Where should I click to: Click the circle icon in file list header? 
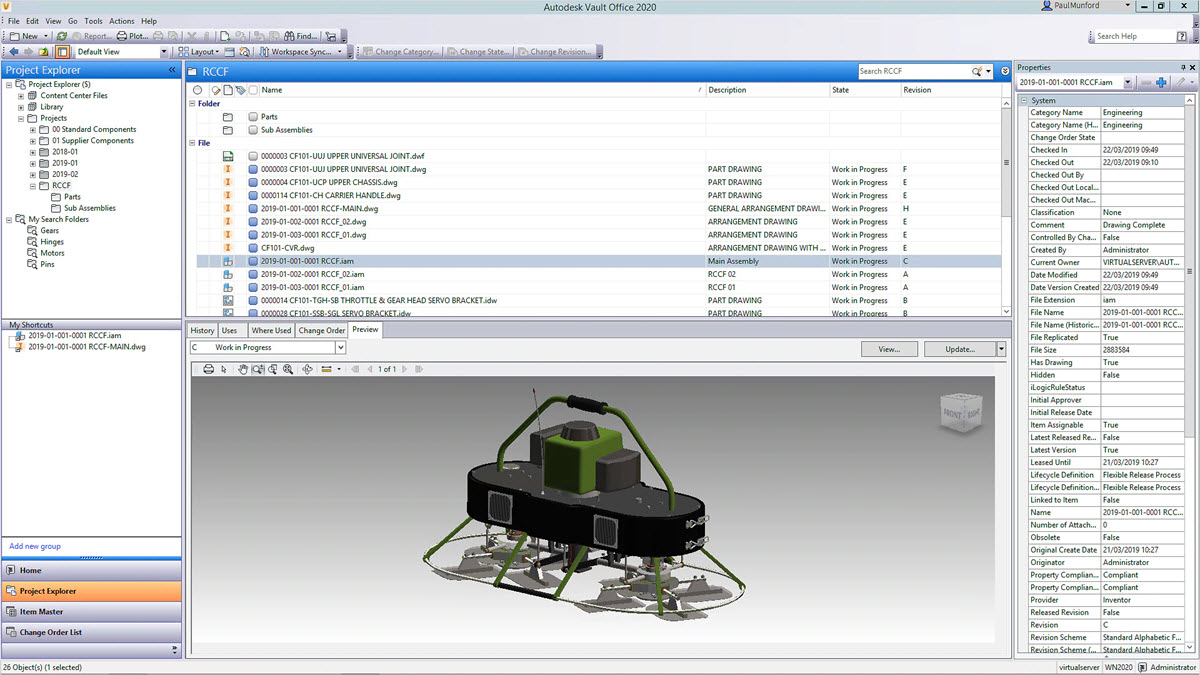point(198,90)
